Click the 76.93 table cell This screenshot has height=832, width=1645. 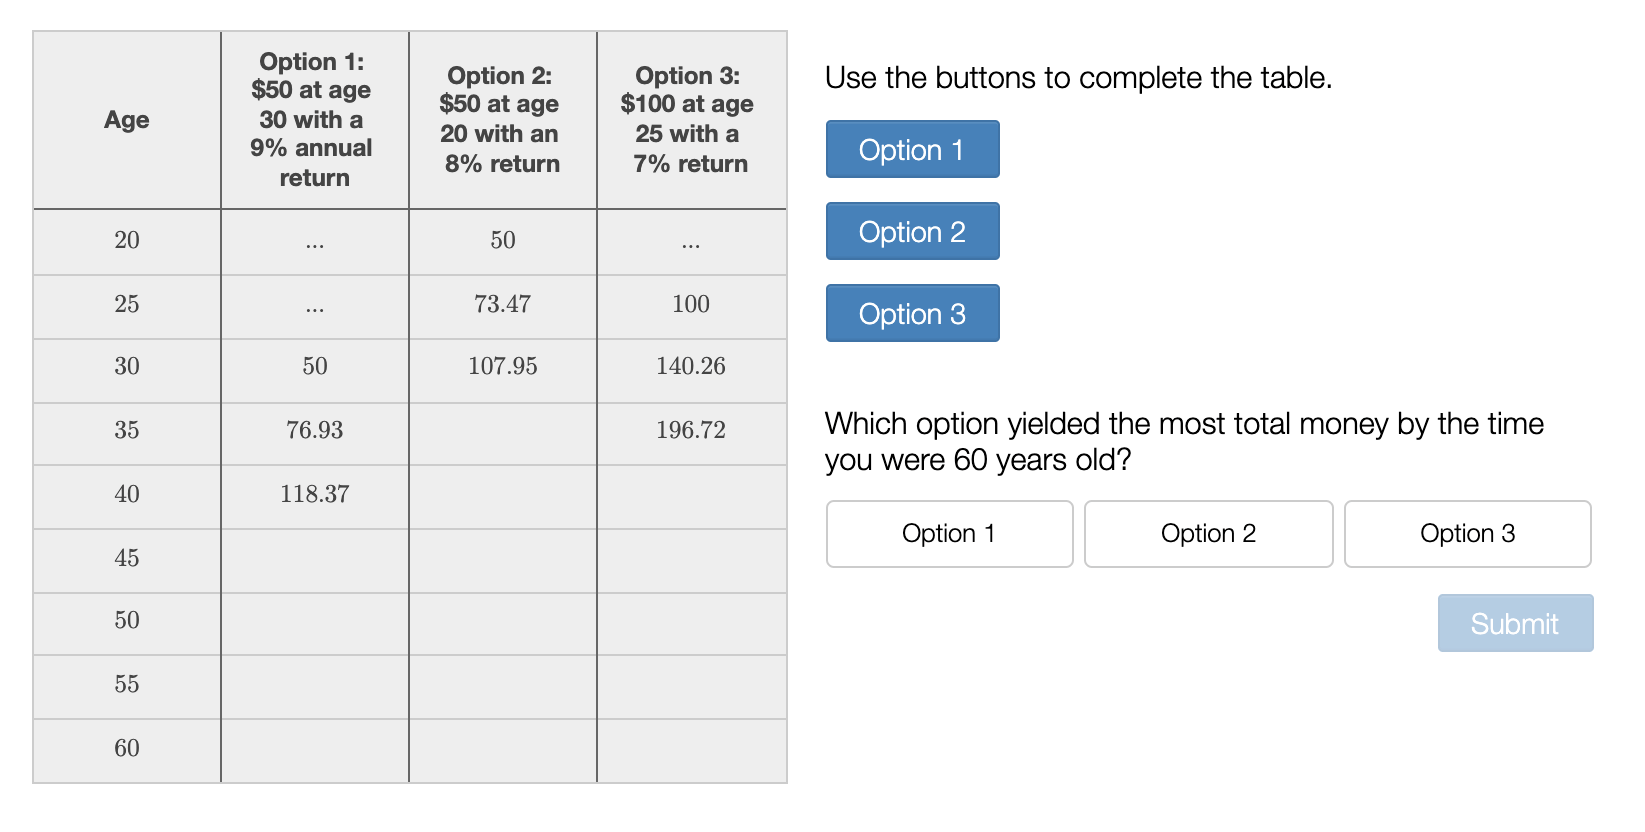(x=314, y=430)
